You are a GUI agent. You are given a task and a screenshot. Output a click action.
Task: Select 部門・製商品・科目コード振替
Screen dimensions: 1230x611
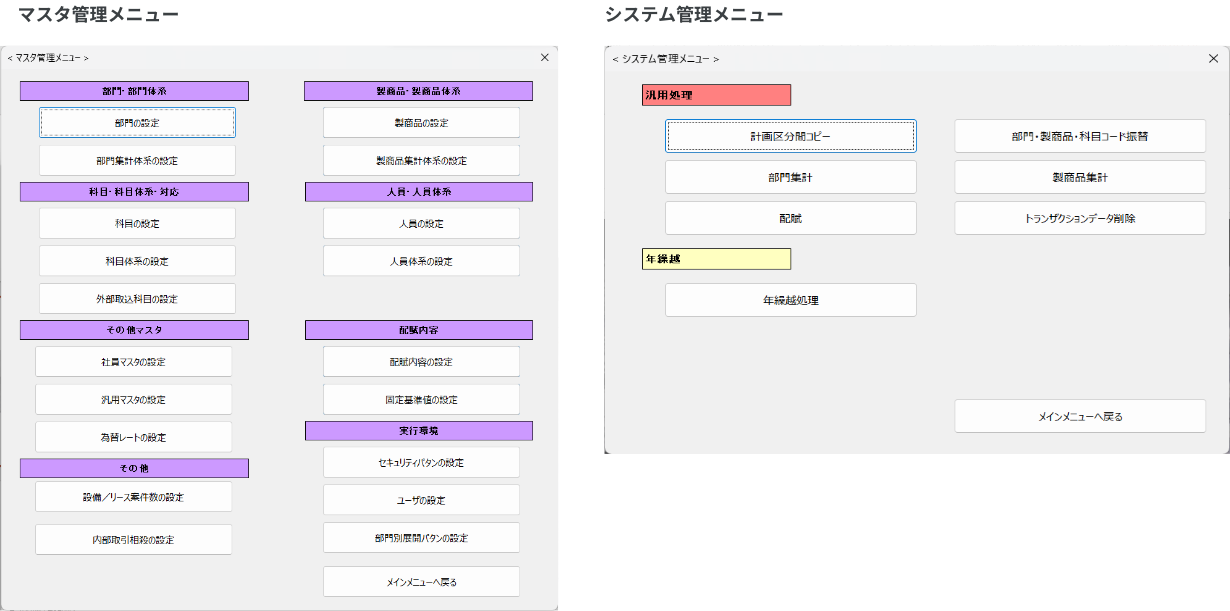click(1081, 135)
